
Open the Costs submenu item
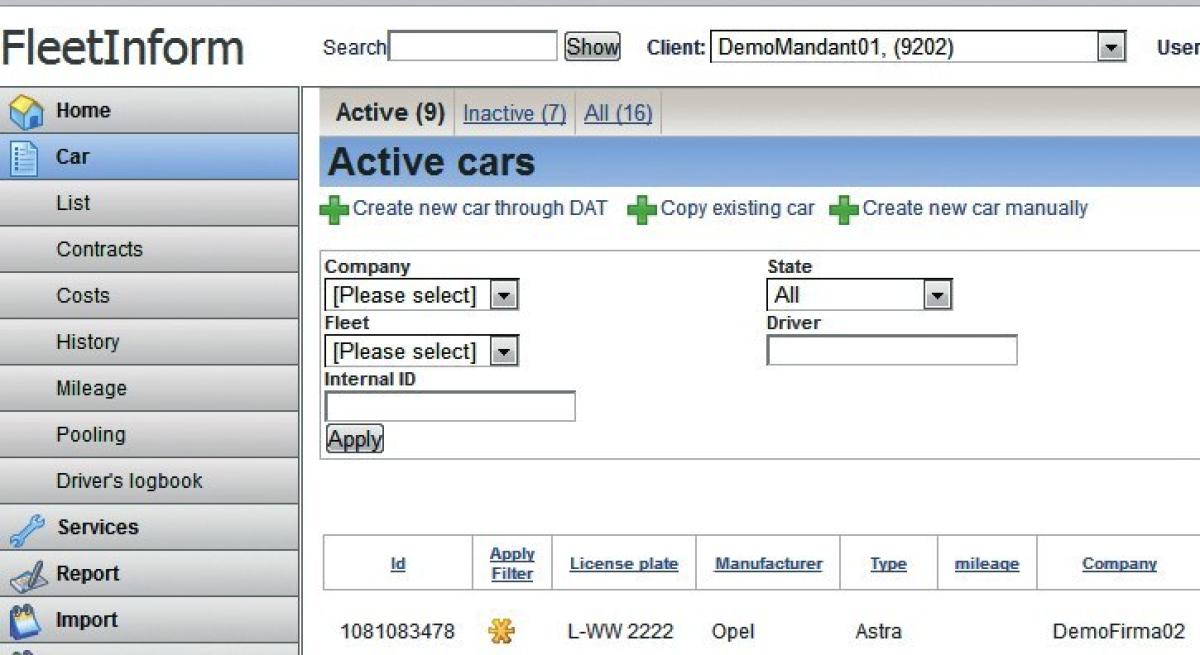pos(149,295)
